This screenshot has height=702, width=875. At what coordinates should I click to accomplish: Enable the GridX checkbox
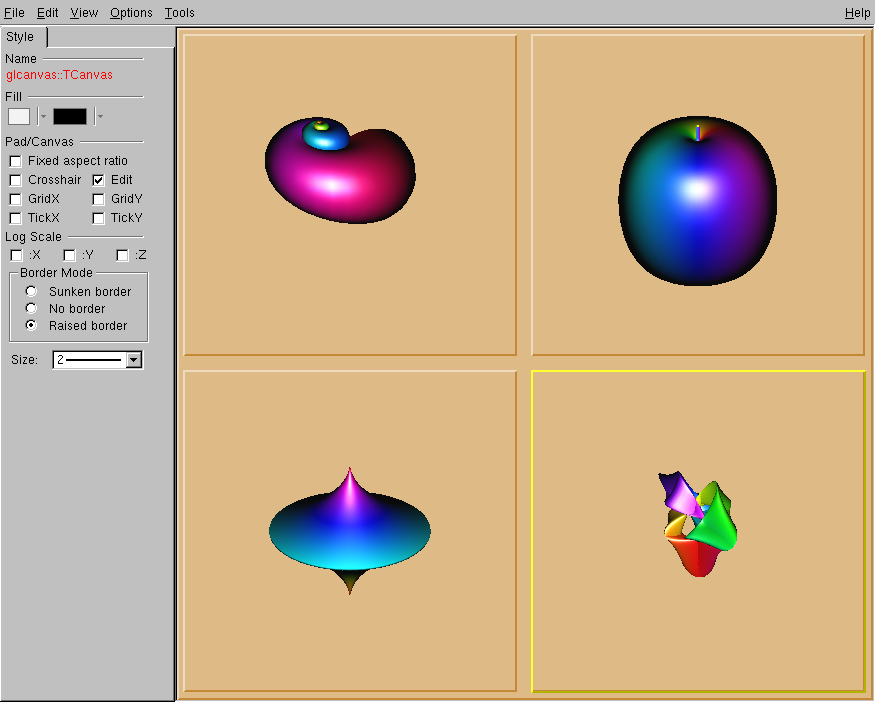[16, 199]
